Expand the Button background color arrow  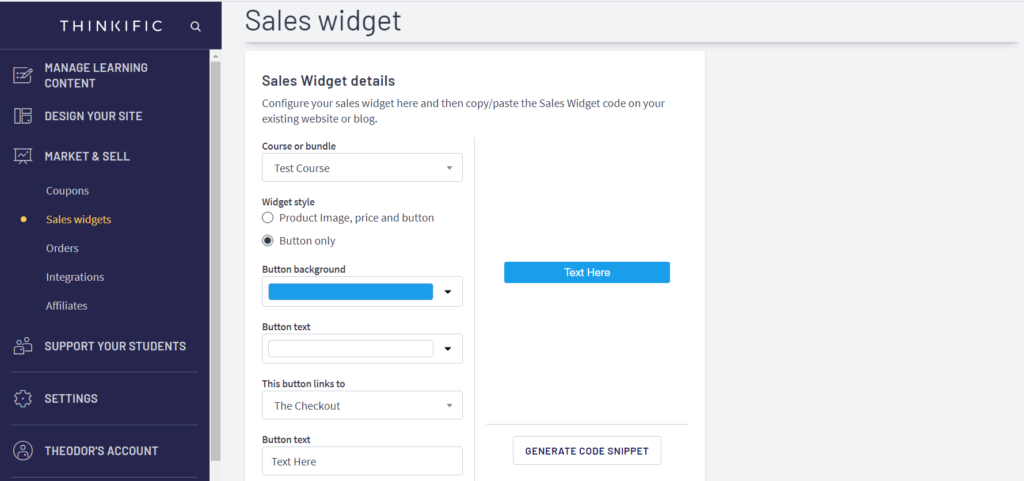coord(448,292)
